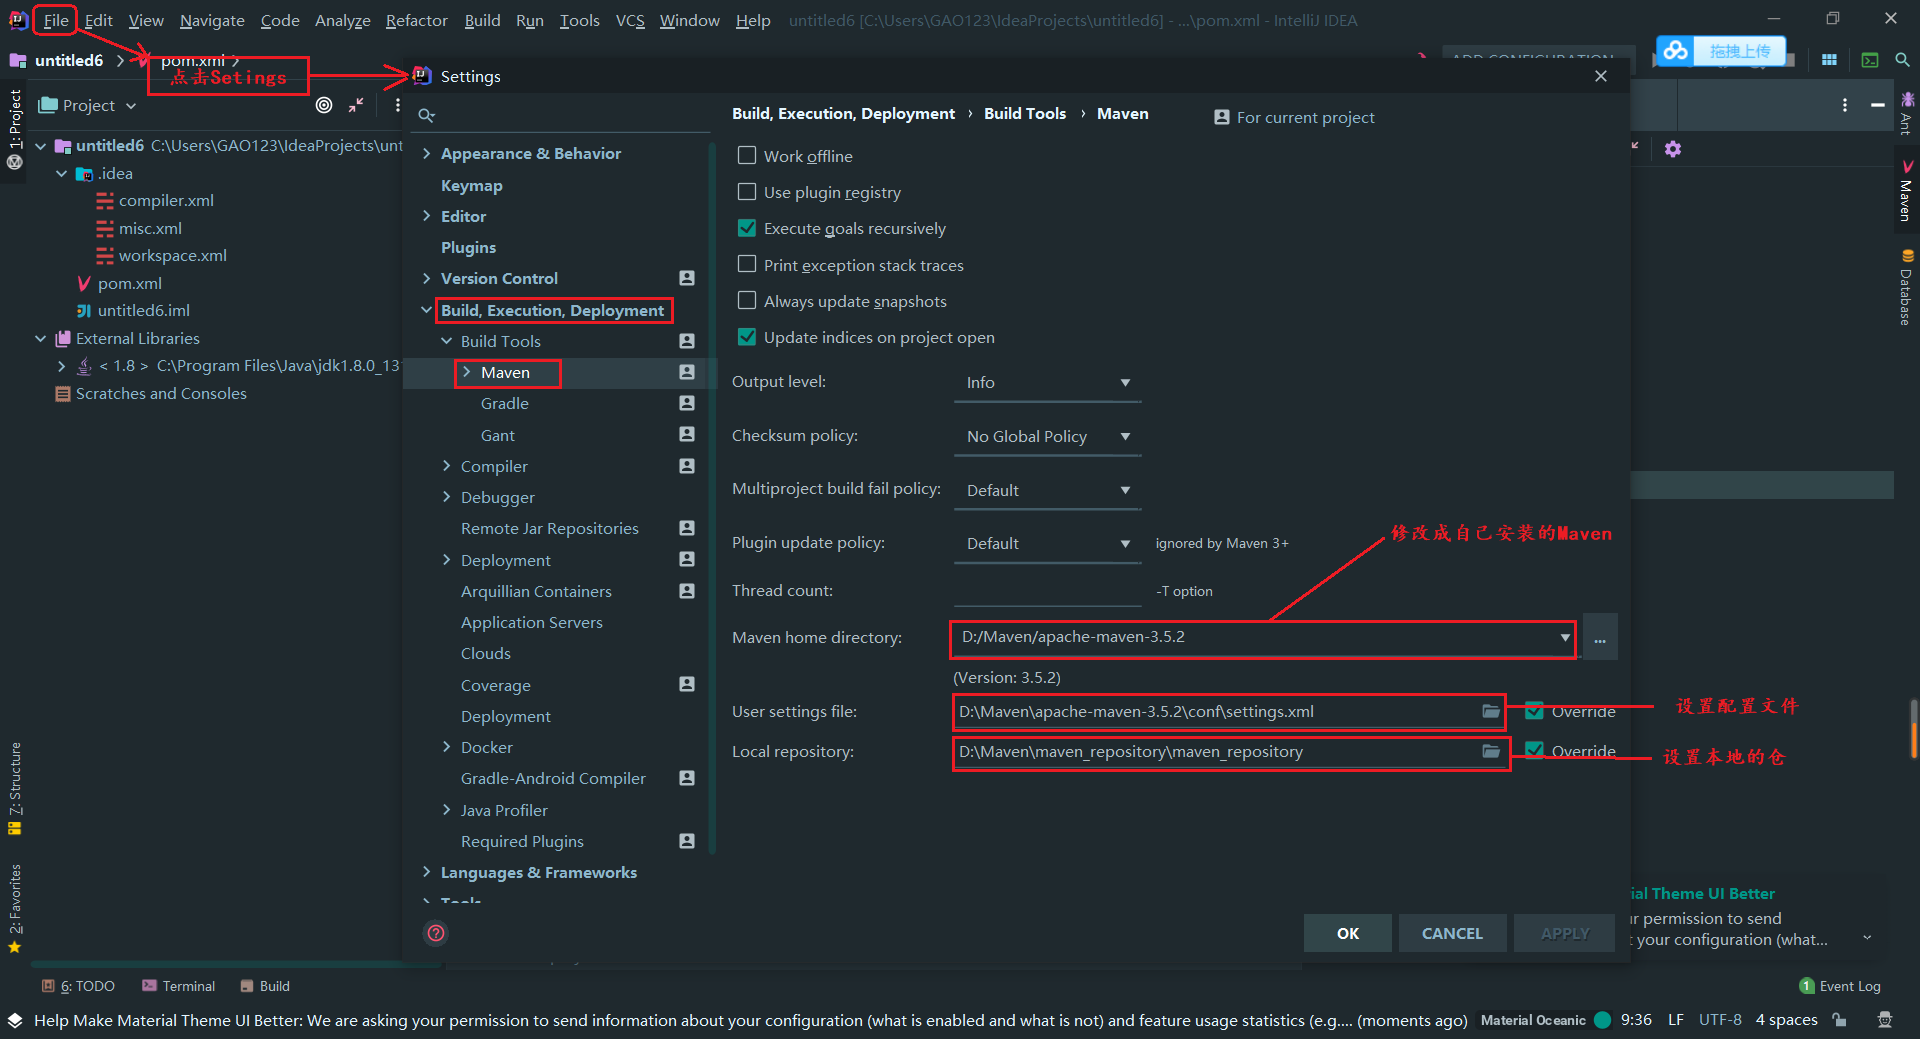This screenshot has width=1920, height=1039.
Task: Open Project panel options three-dot icon
Action: [398, 105]
